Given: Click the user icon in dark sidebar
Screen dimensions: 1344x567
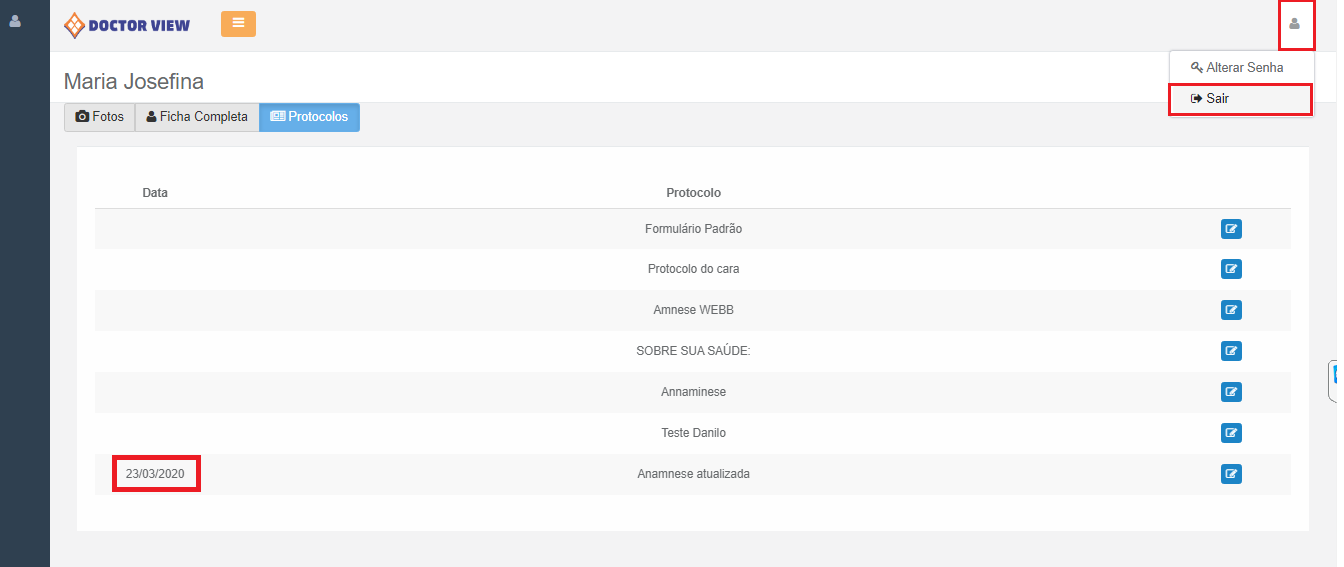Looking at the screenshot, I should 15,21.
